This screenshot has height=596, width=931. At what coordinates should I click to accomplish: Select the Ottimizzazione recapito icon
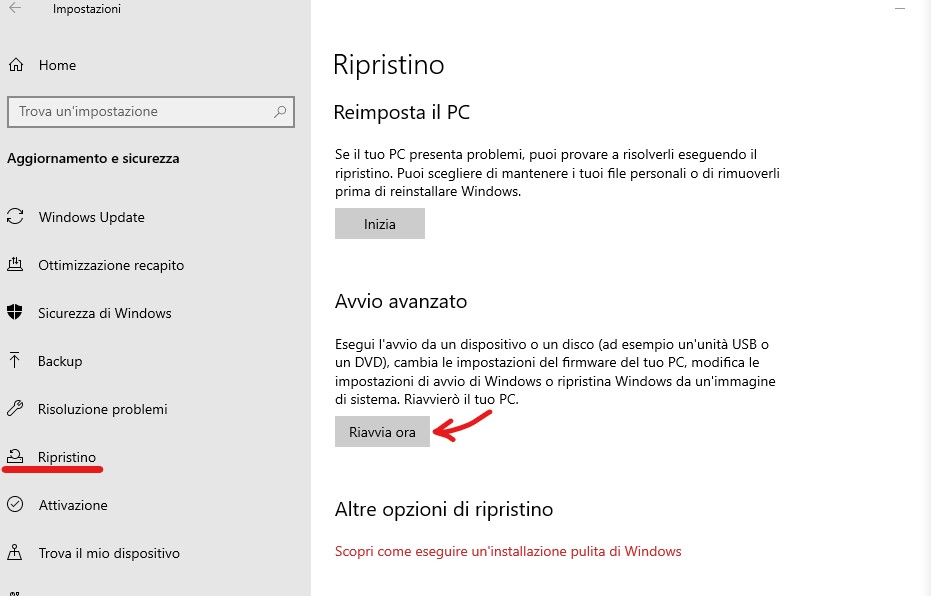tap(15, 265)
